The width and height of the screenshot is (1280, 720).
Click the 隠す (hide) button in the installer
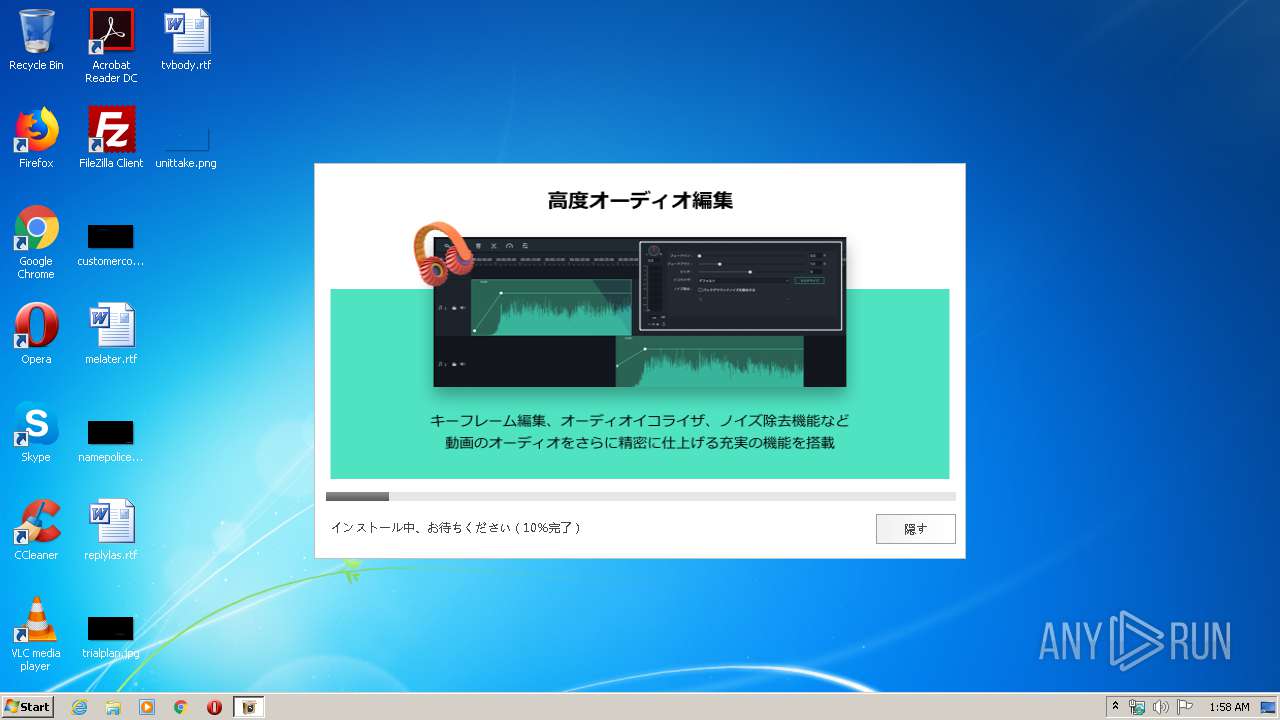pos(915,529)
